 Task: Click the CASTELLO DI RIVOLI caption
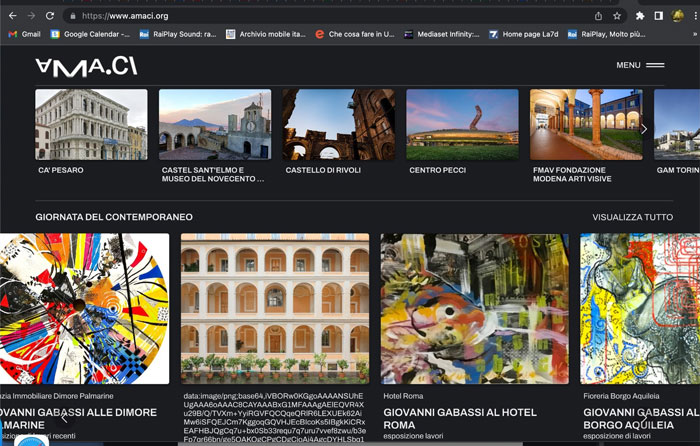pos(323,170)
